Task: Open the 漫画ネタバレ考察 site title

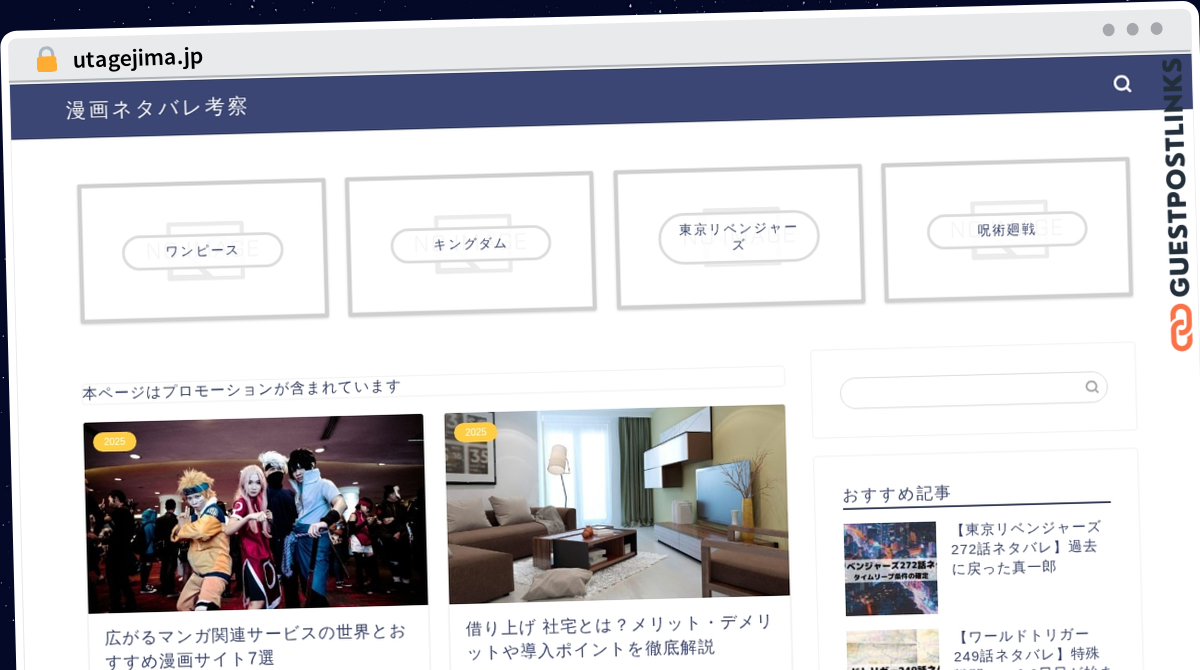Action: 157,108
